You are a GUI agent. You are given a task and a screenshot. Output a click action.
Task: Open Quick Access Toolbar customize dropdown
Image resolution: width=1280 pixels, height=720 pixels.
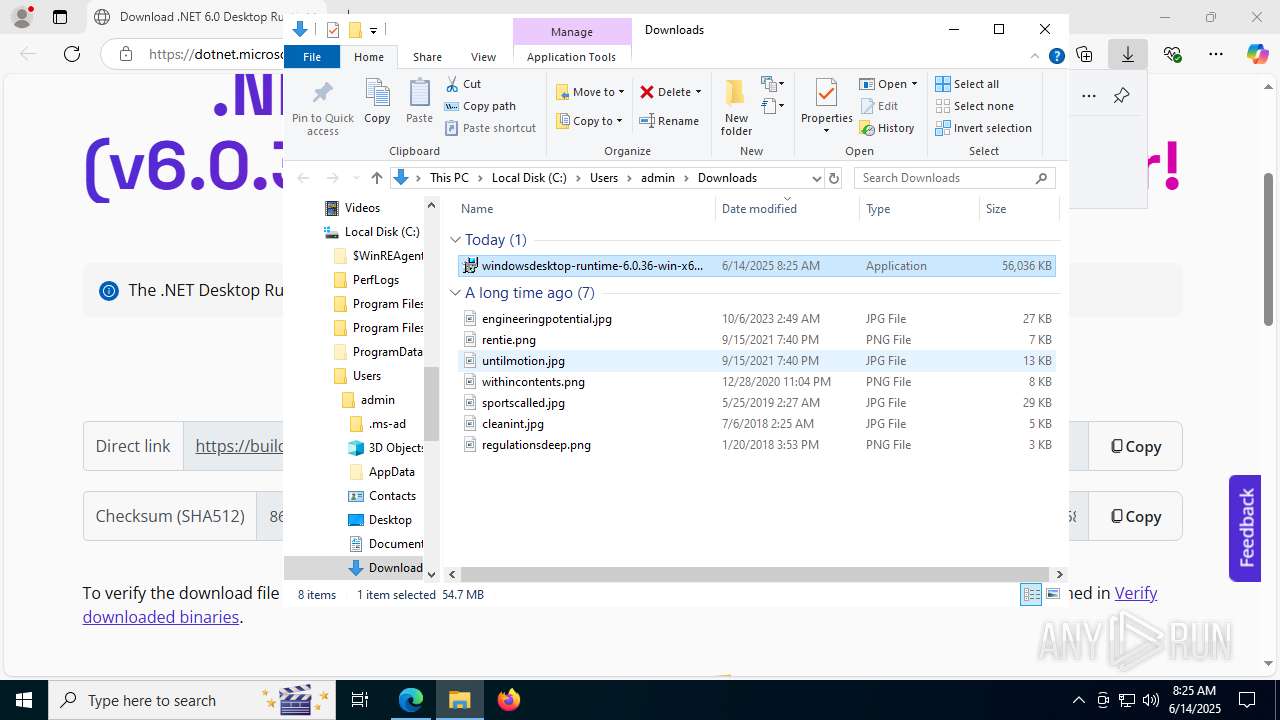pos(373,30)
